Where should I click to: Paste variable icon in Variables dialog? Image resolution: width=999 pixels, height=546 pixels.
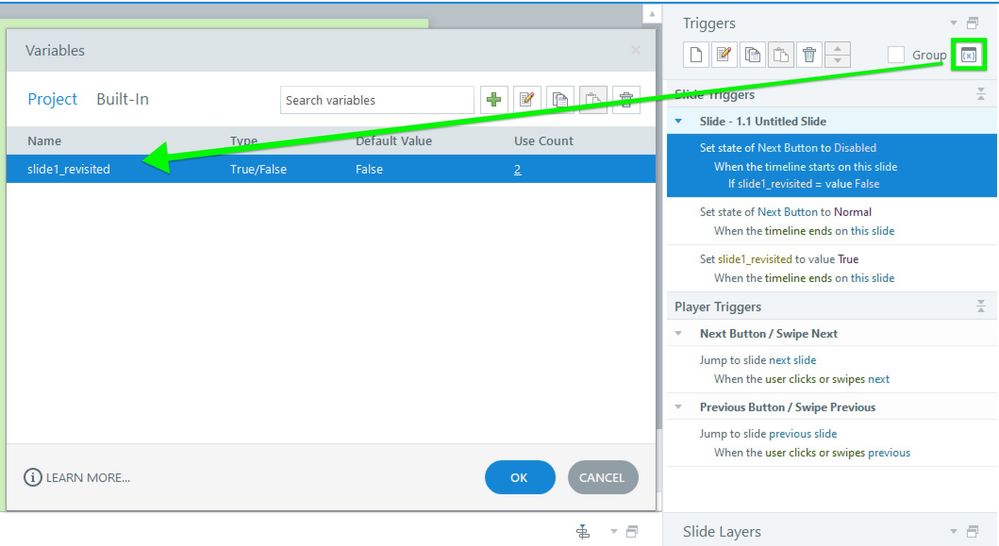point(593,99)
